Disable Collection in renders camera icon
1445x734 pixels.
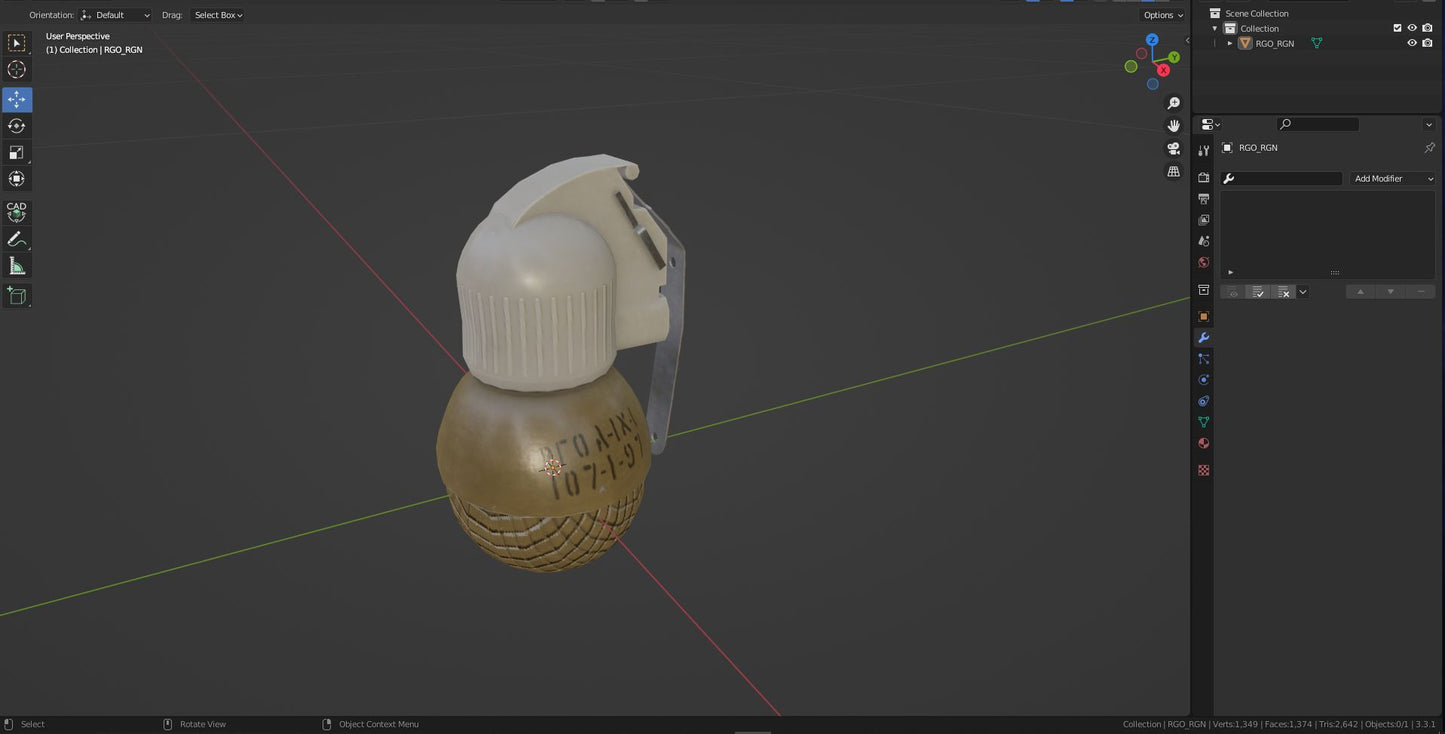click(1427, 28)
